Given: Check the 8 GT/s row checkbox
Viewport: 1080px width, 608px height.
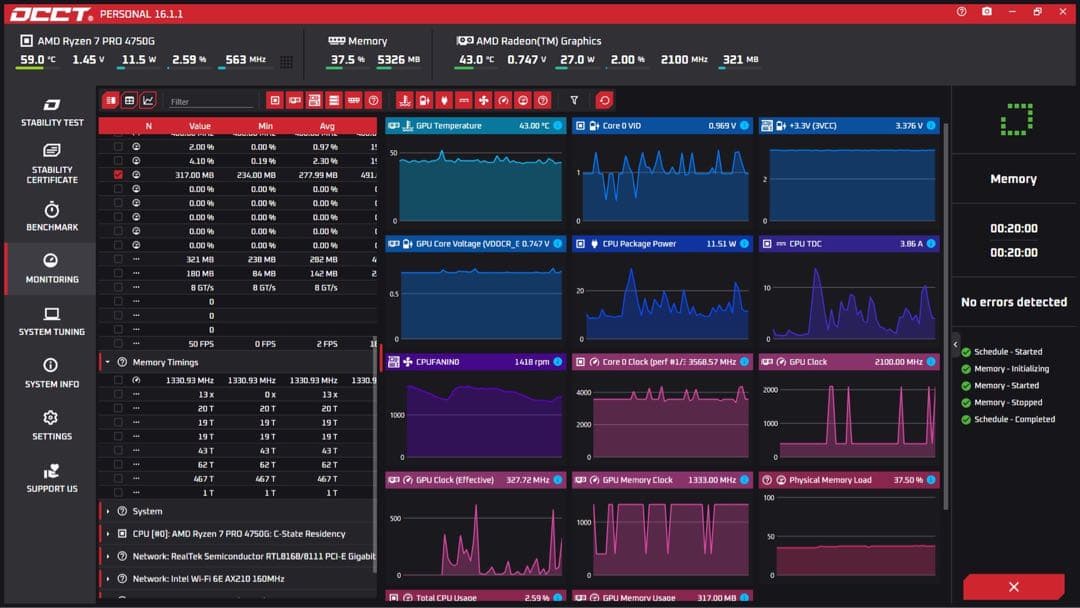Looking at the screenshot, I should click(118, 287).
